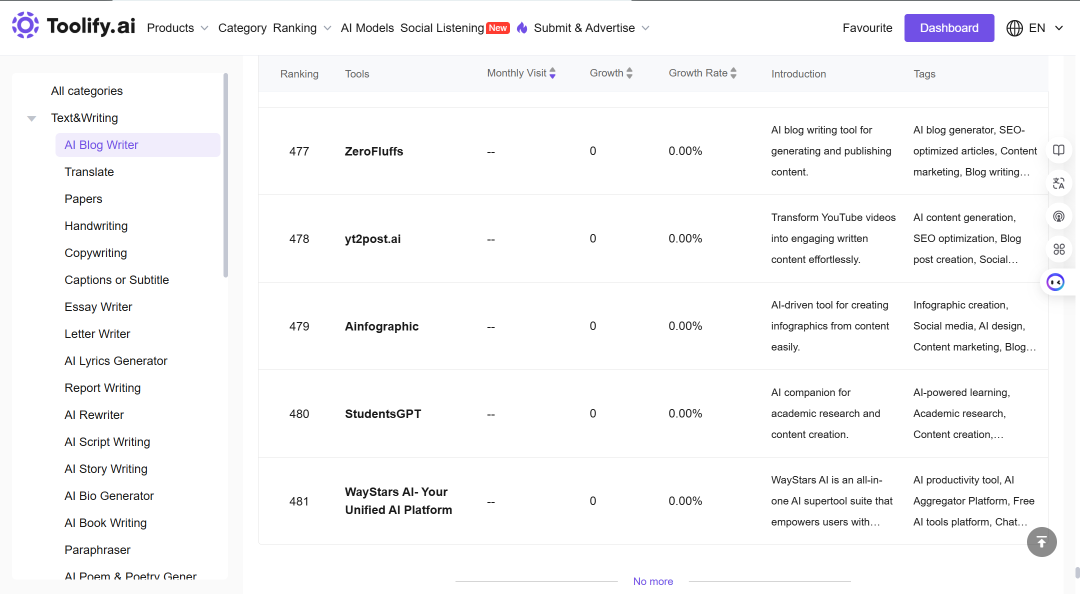Sort by Monthly Visit arrows

(x=552, y=73)
